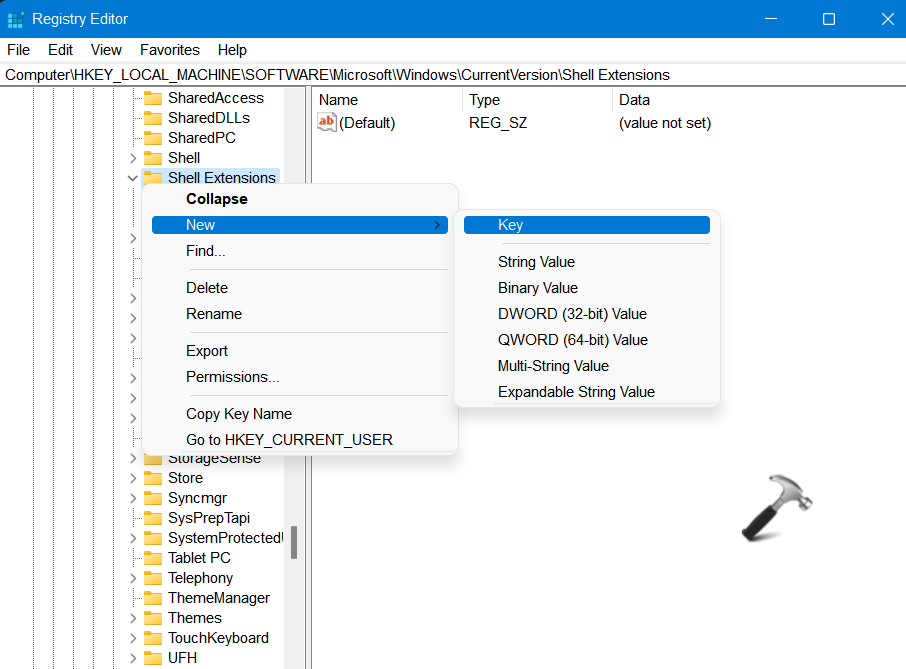906x669 pixels.
Task: Expand the TouchKeyboard tree node
Action: pyautogui.click(x=133, y=638)
